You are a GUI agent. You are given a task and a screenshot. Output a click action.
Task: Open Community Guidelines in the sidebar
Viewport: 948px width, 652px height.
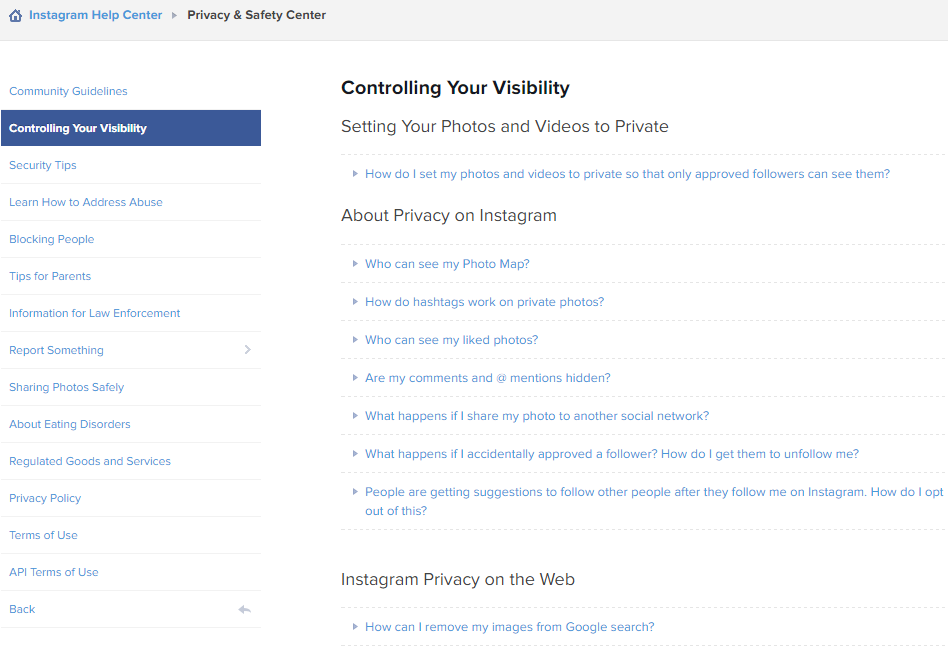68,91
